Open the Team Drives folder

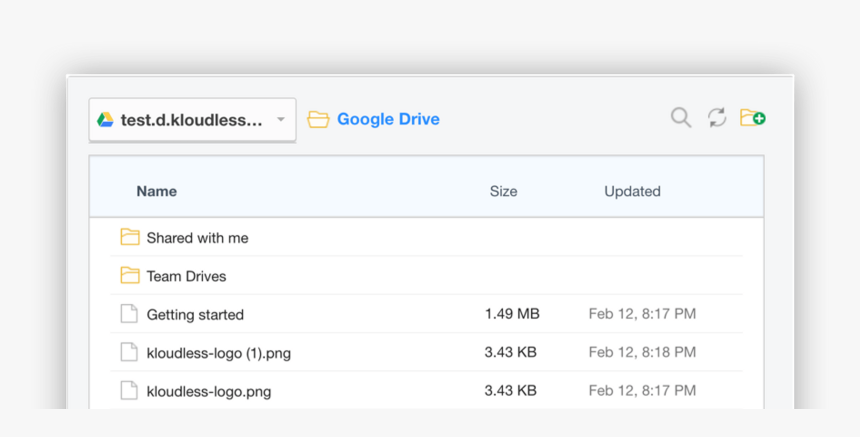[186, 276]
